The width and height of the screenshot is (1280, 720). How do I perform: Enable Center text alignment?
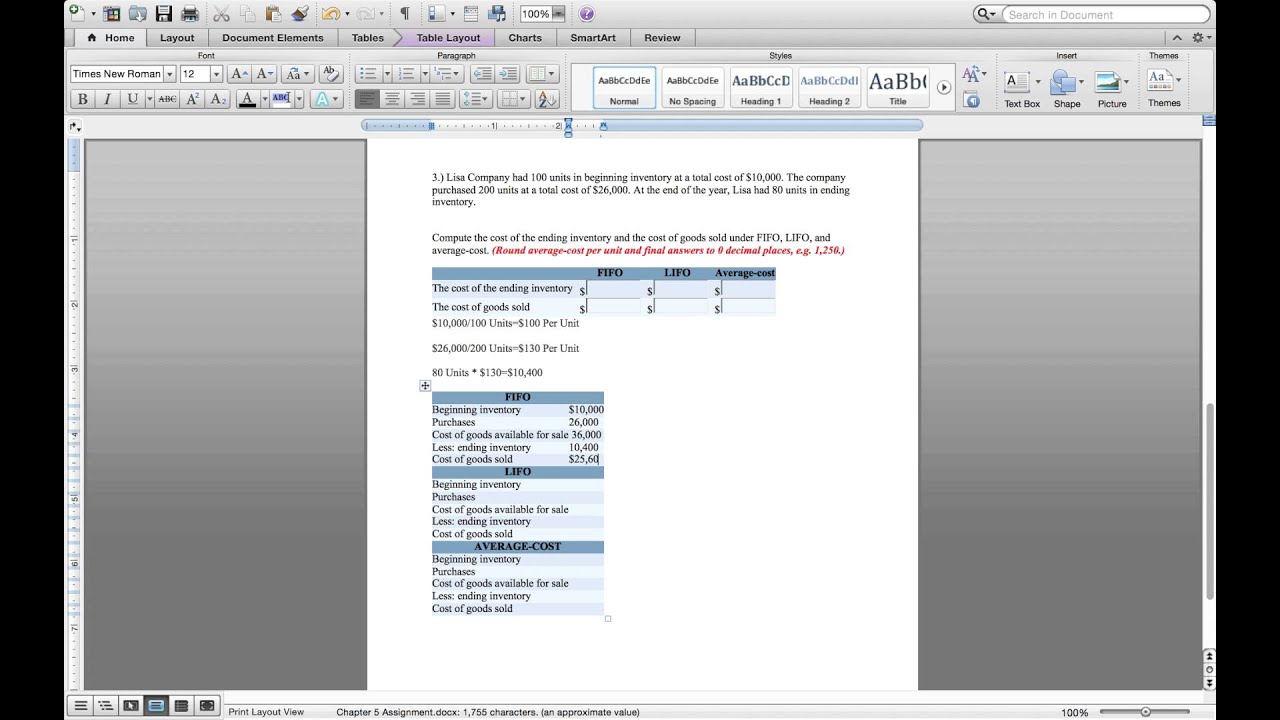(392, 99)
